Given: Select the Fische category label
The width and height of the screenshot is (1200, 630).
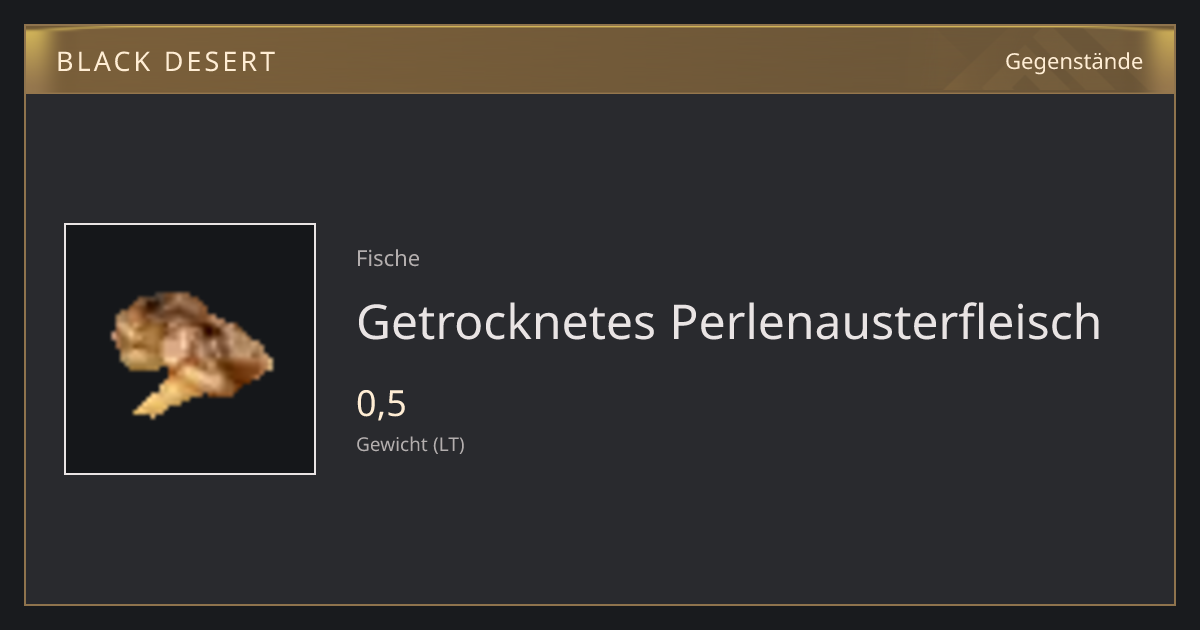Looking at the screenshot, I should [x=388, y=258].
